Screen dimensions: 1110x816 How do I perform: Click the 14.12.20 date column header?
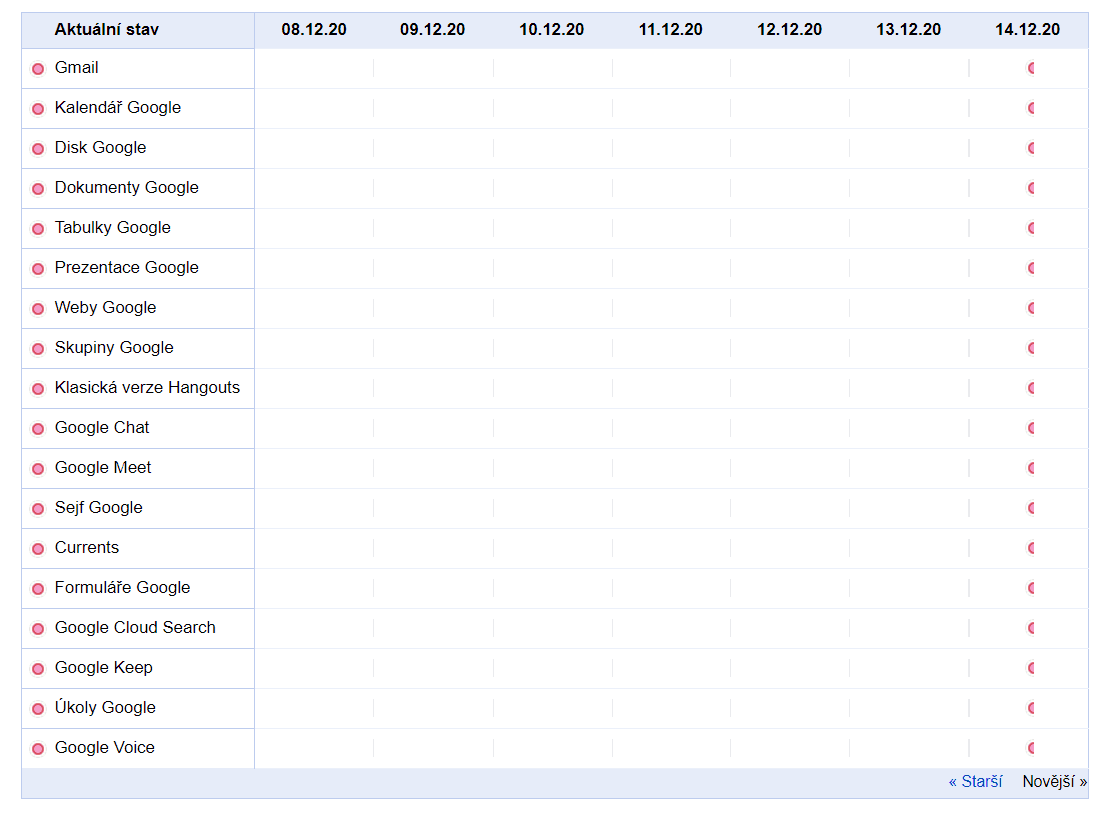[x=1027, y=30]
